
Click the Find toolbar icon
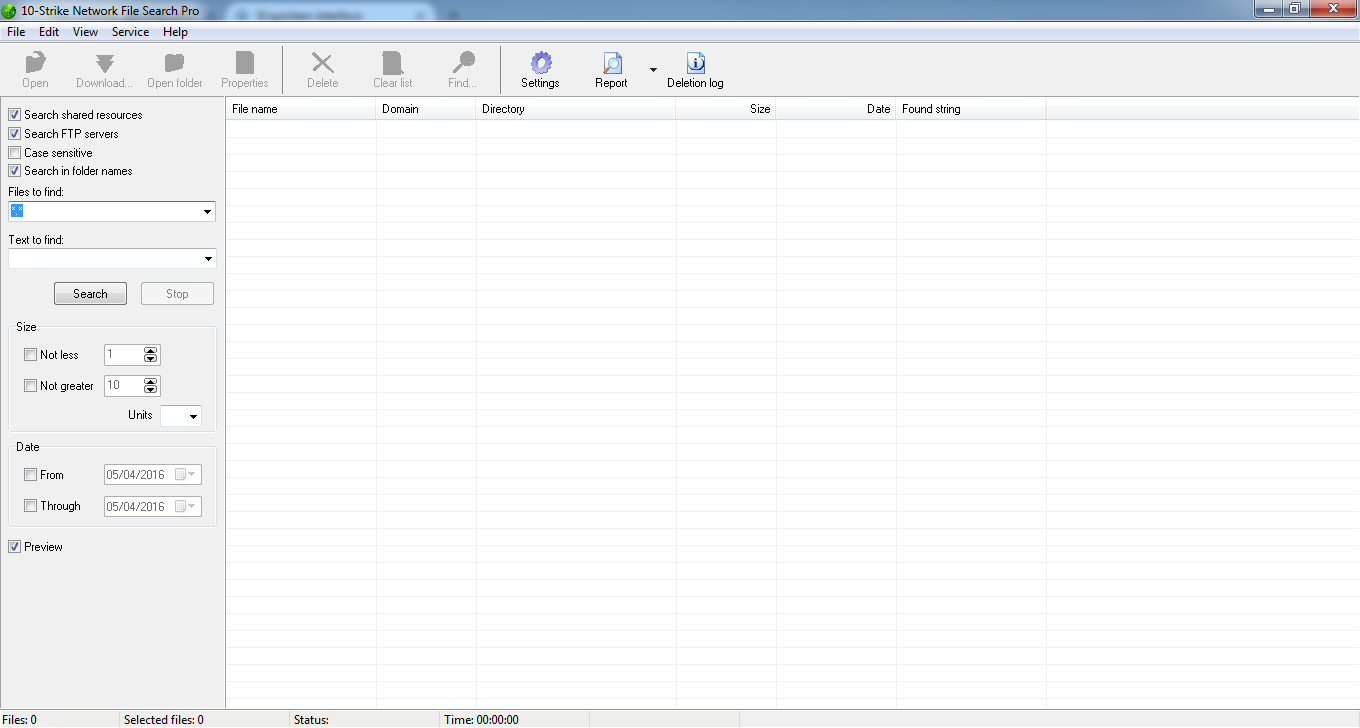pyautogui.click(x=462, y=70)
